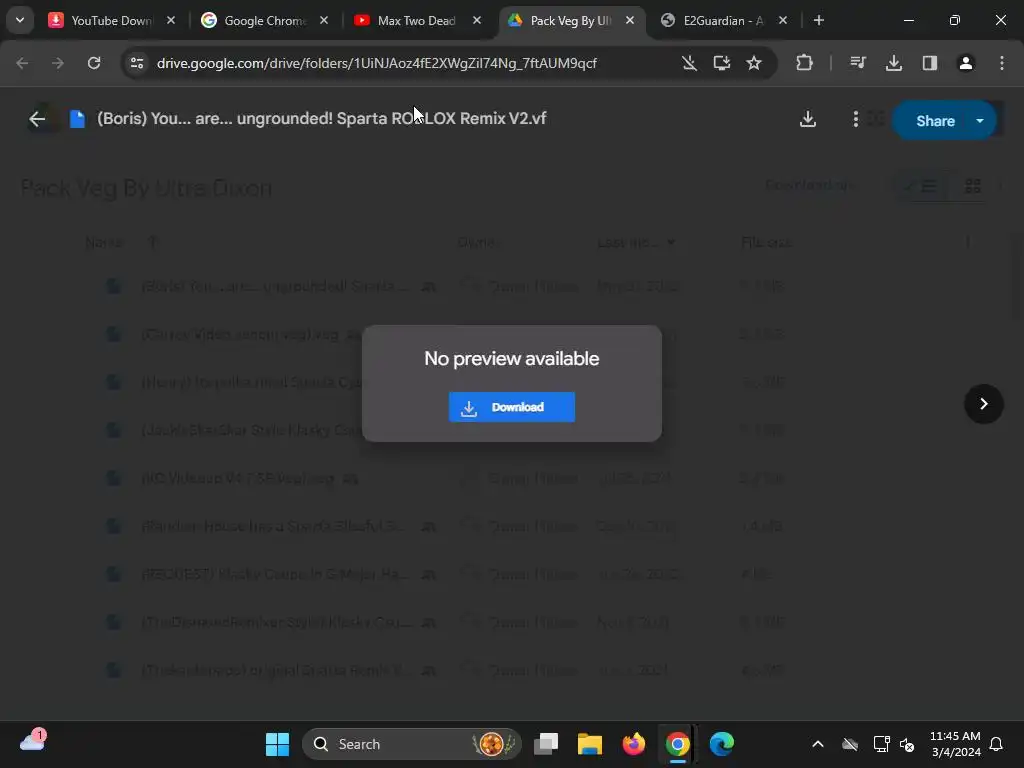Open File Explorer from the taskbar

[590, 744]
